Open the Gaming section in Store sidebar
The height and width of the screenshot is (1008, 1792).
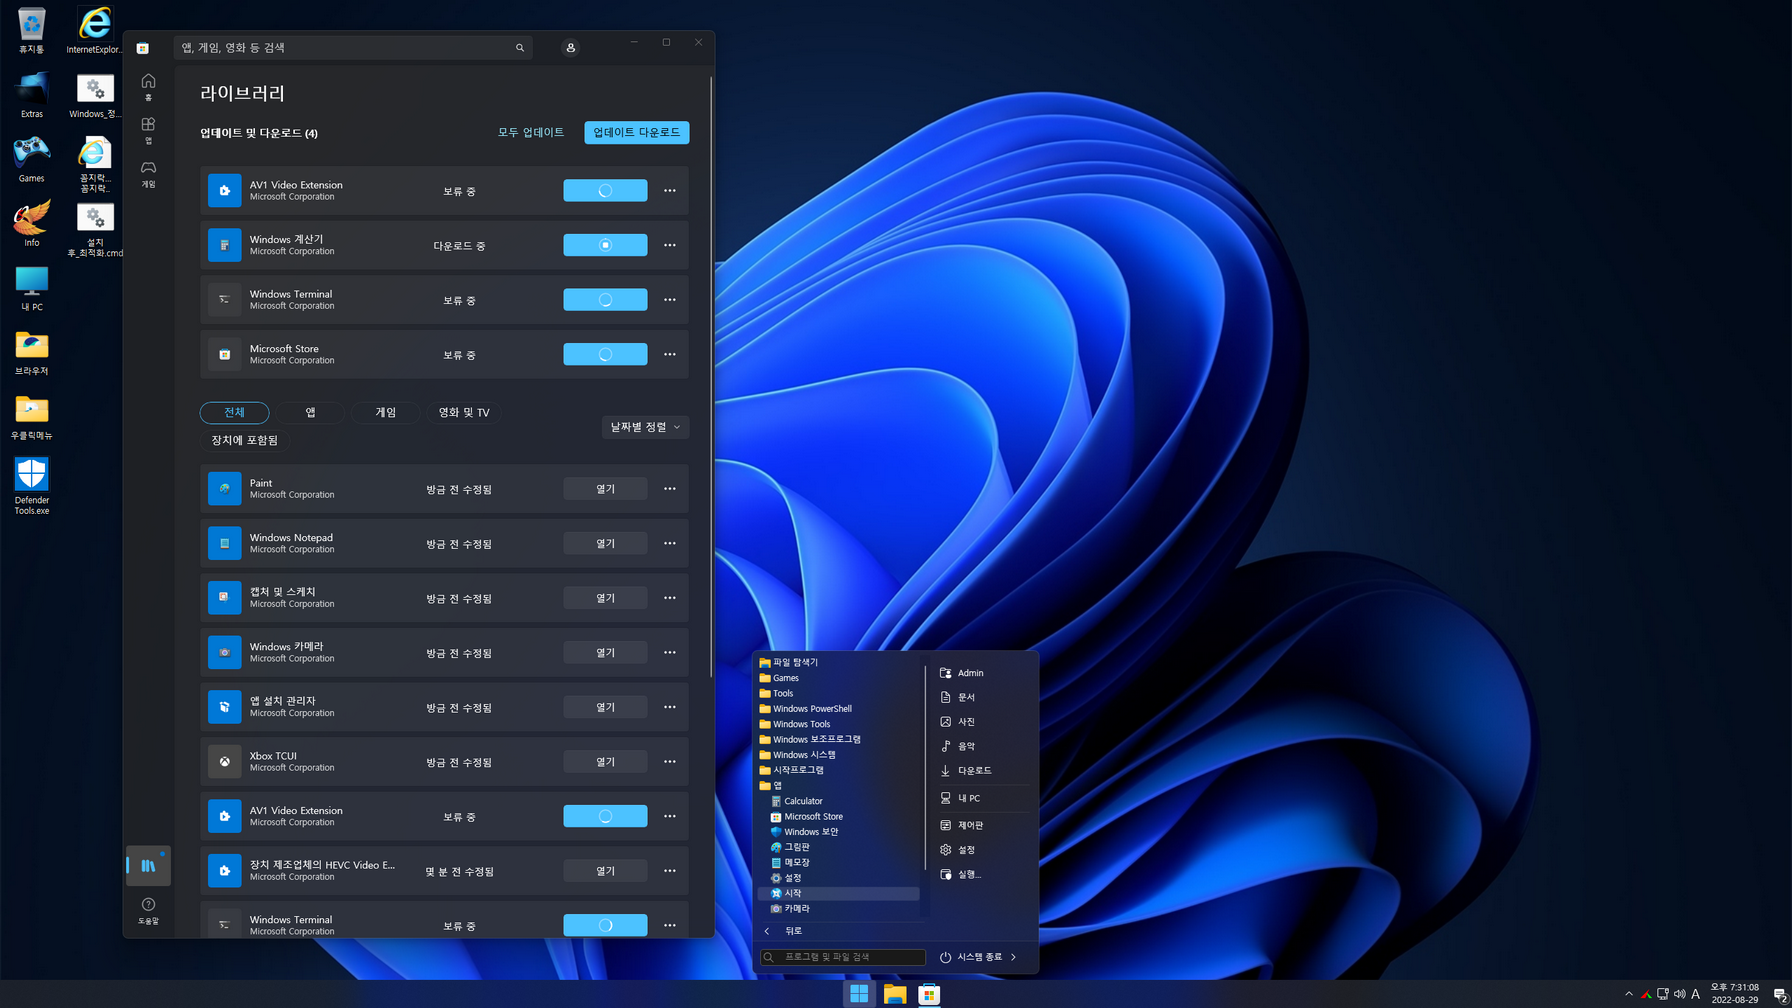(148, 173)
